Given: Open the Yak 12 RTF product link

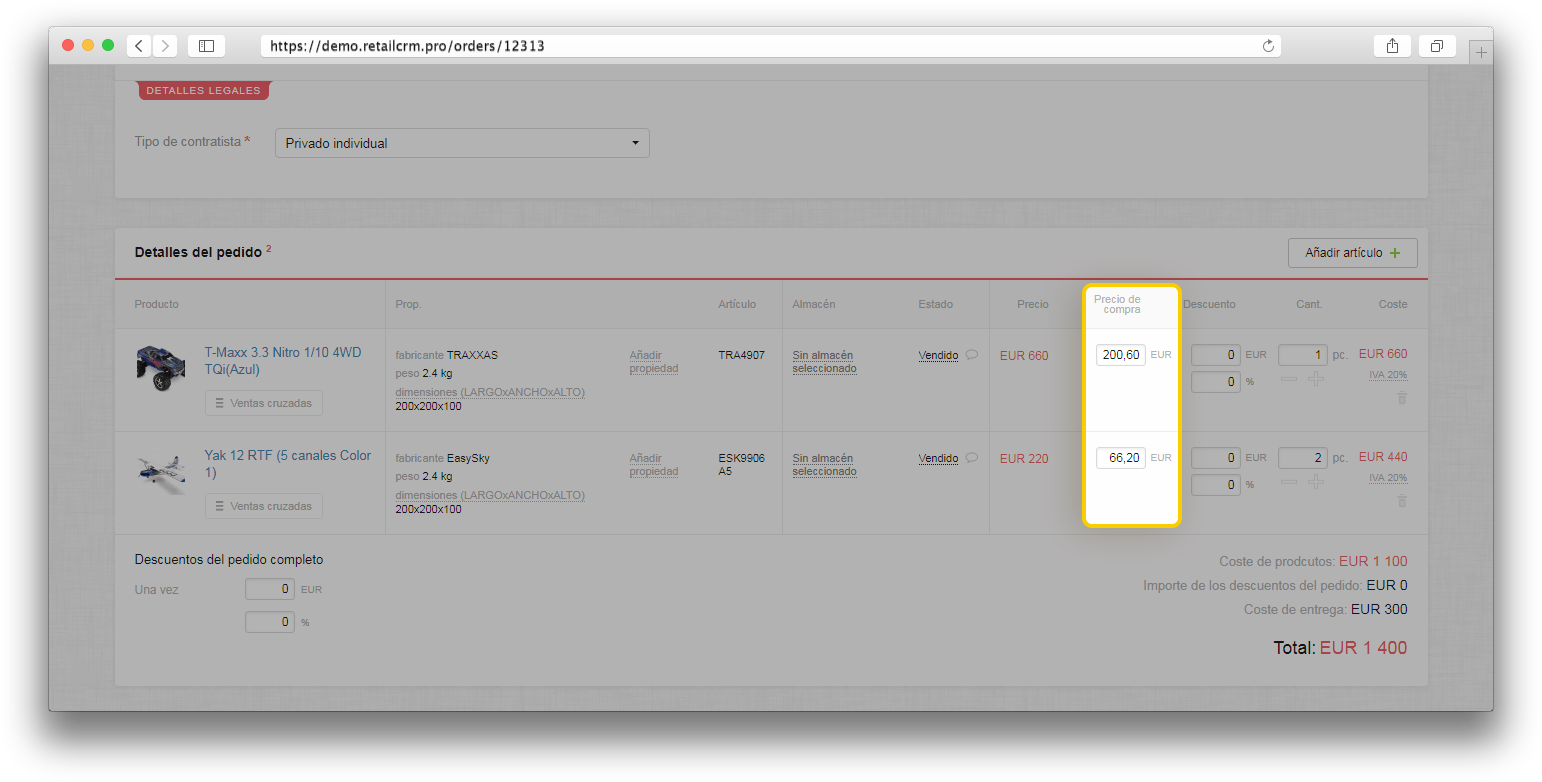Looking at the screenshot, I should click(x=288, y=464).
